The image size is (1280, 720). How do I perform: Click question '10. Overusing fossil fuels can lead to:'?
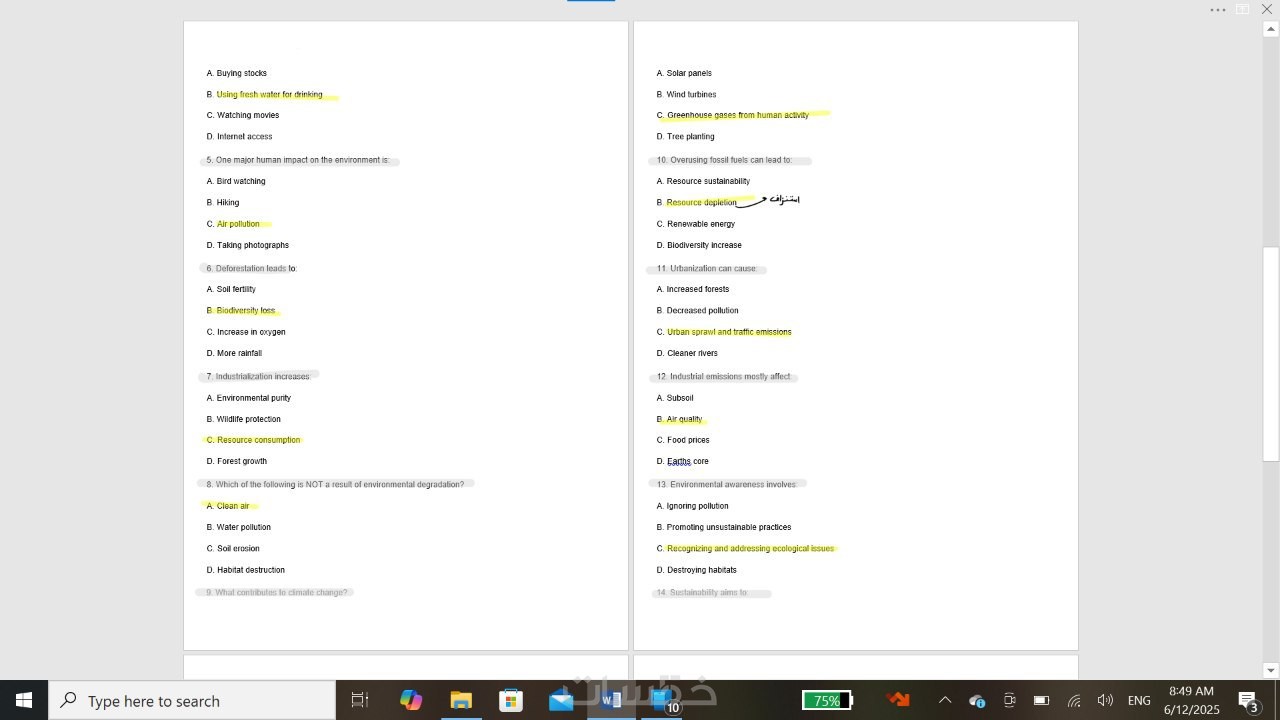[724, 160]
